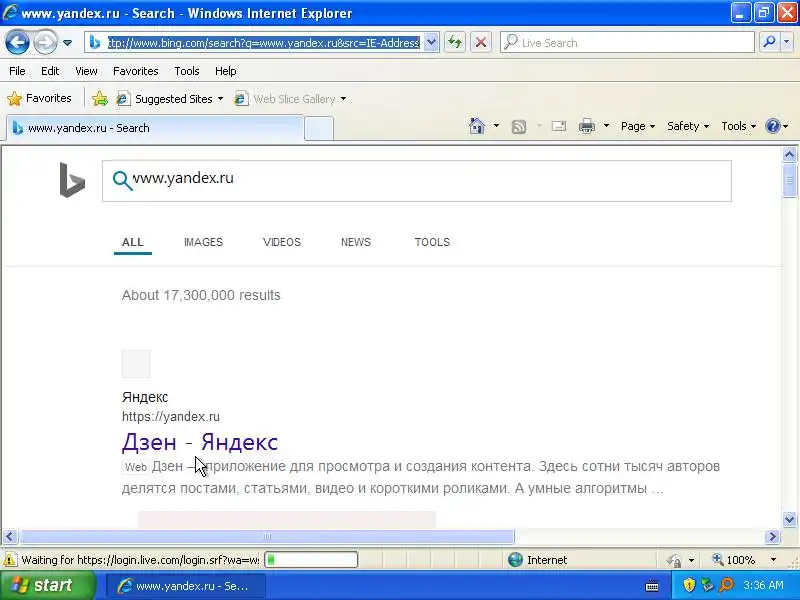
Task: Click the status bar warning icon
Action: tap(10, 560)
